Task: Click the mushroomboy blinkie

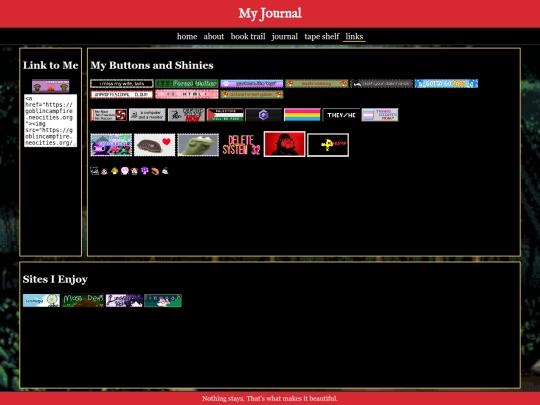Action: click(316, 84)
